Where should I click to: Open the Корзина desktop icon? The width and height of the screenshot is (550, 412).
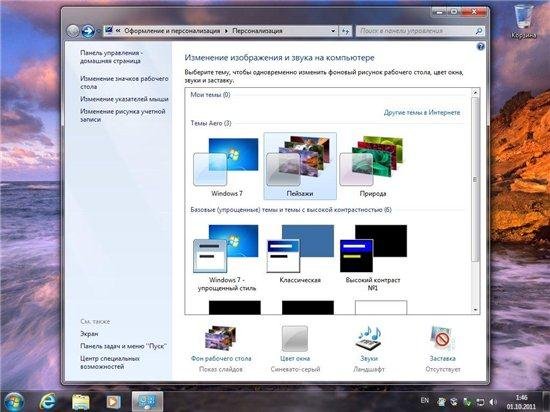523,20
